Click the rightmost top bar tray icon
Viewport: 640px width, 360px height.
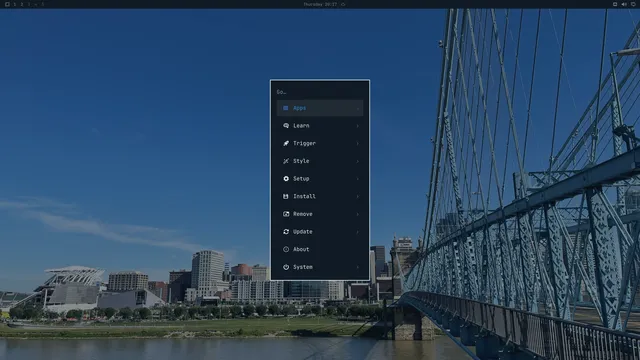point(633,4)
